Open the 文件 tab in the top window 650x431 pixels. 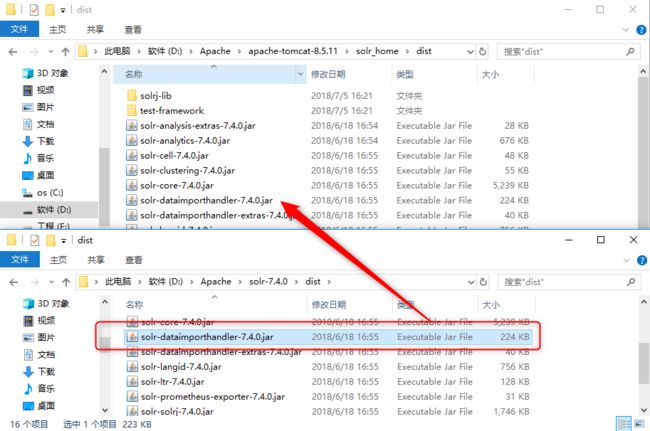19,29
